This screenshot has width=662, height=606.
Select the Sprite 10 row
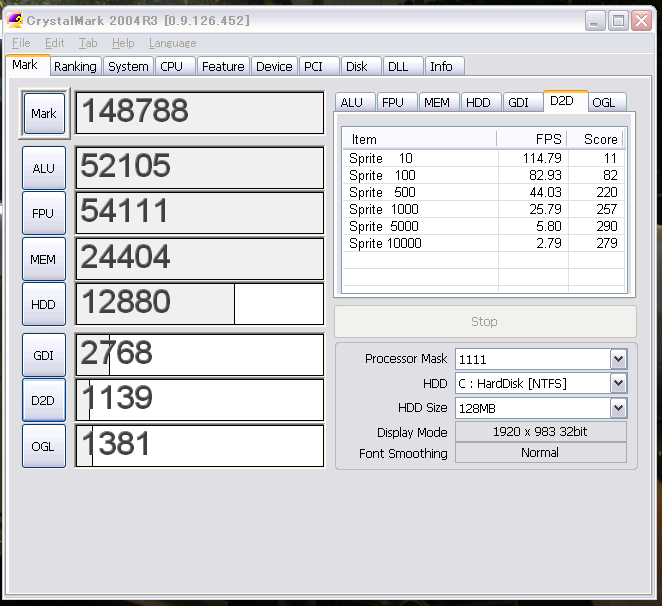[x=484, y=158]
